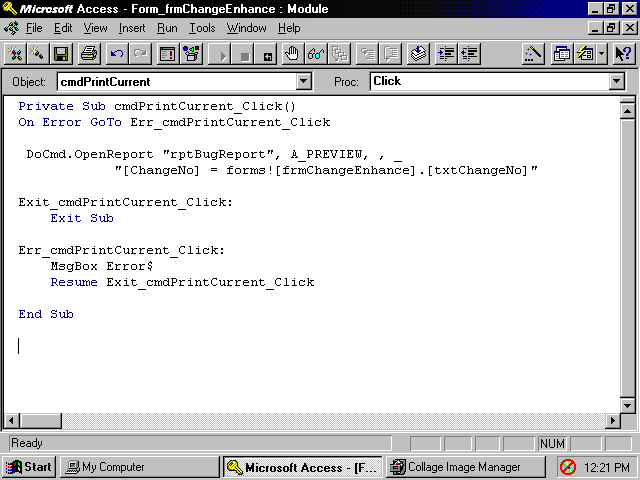
Task: Open the Window menu
Action: [x=247, y=28]
